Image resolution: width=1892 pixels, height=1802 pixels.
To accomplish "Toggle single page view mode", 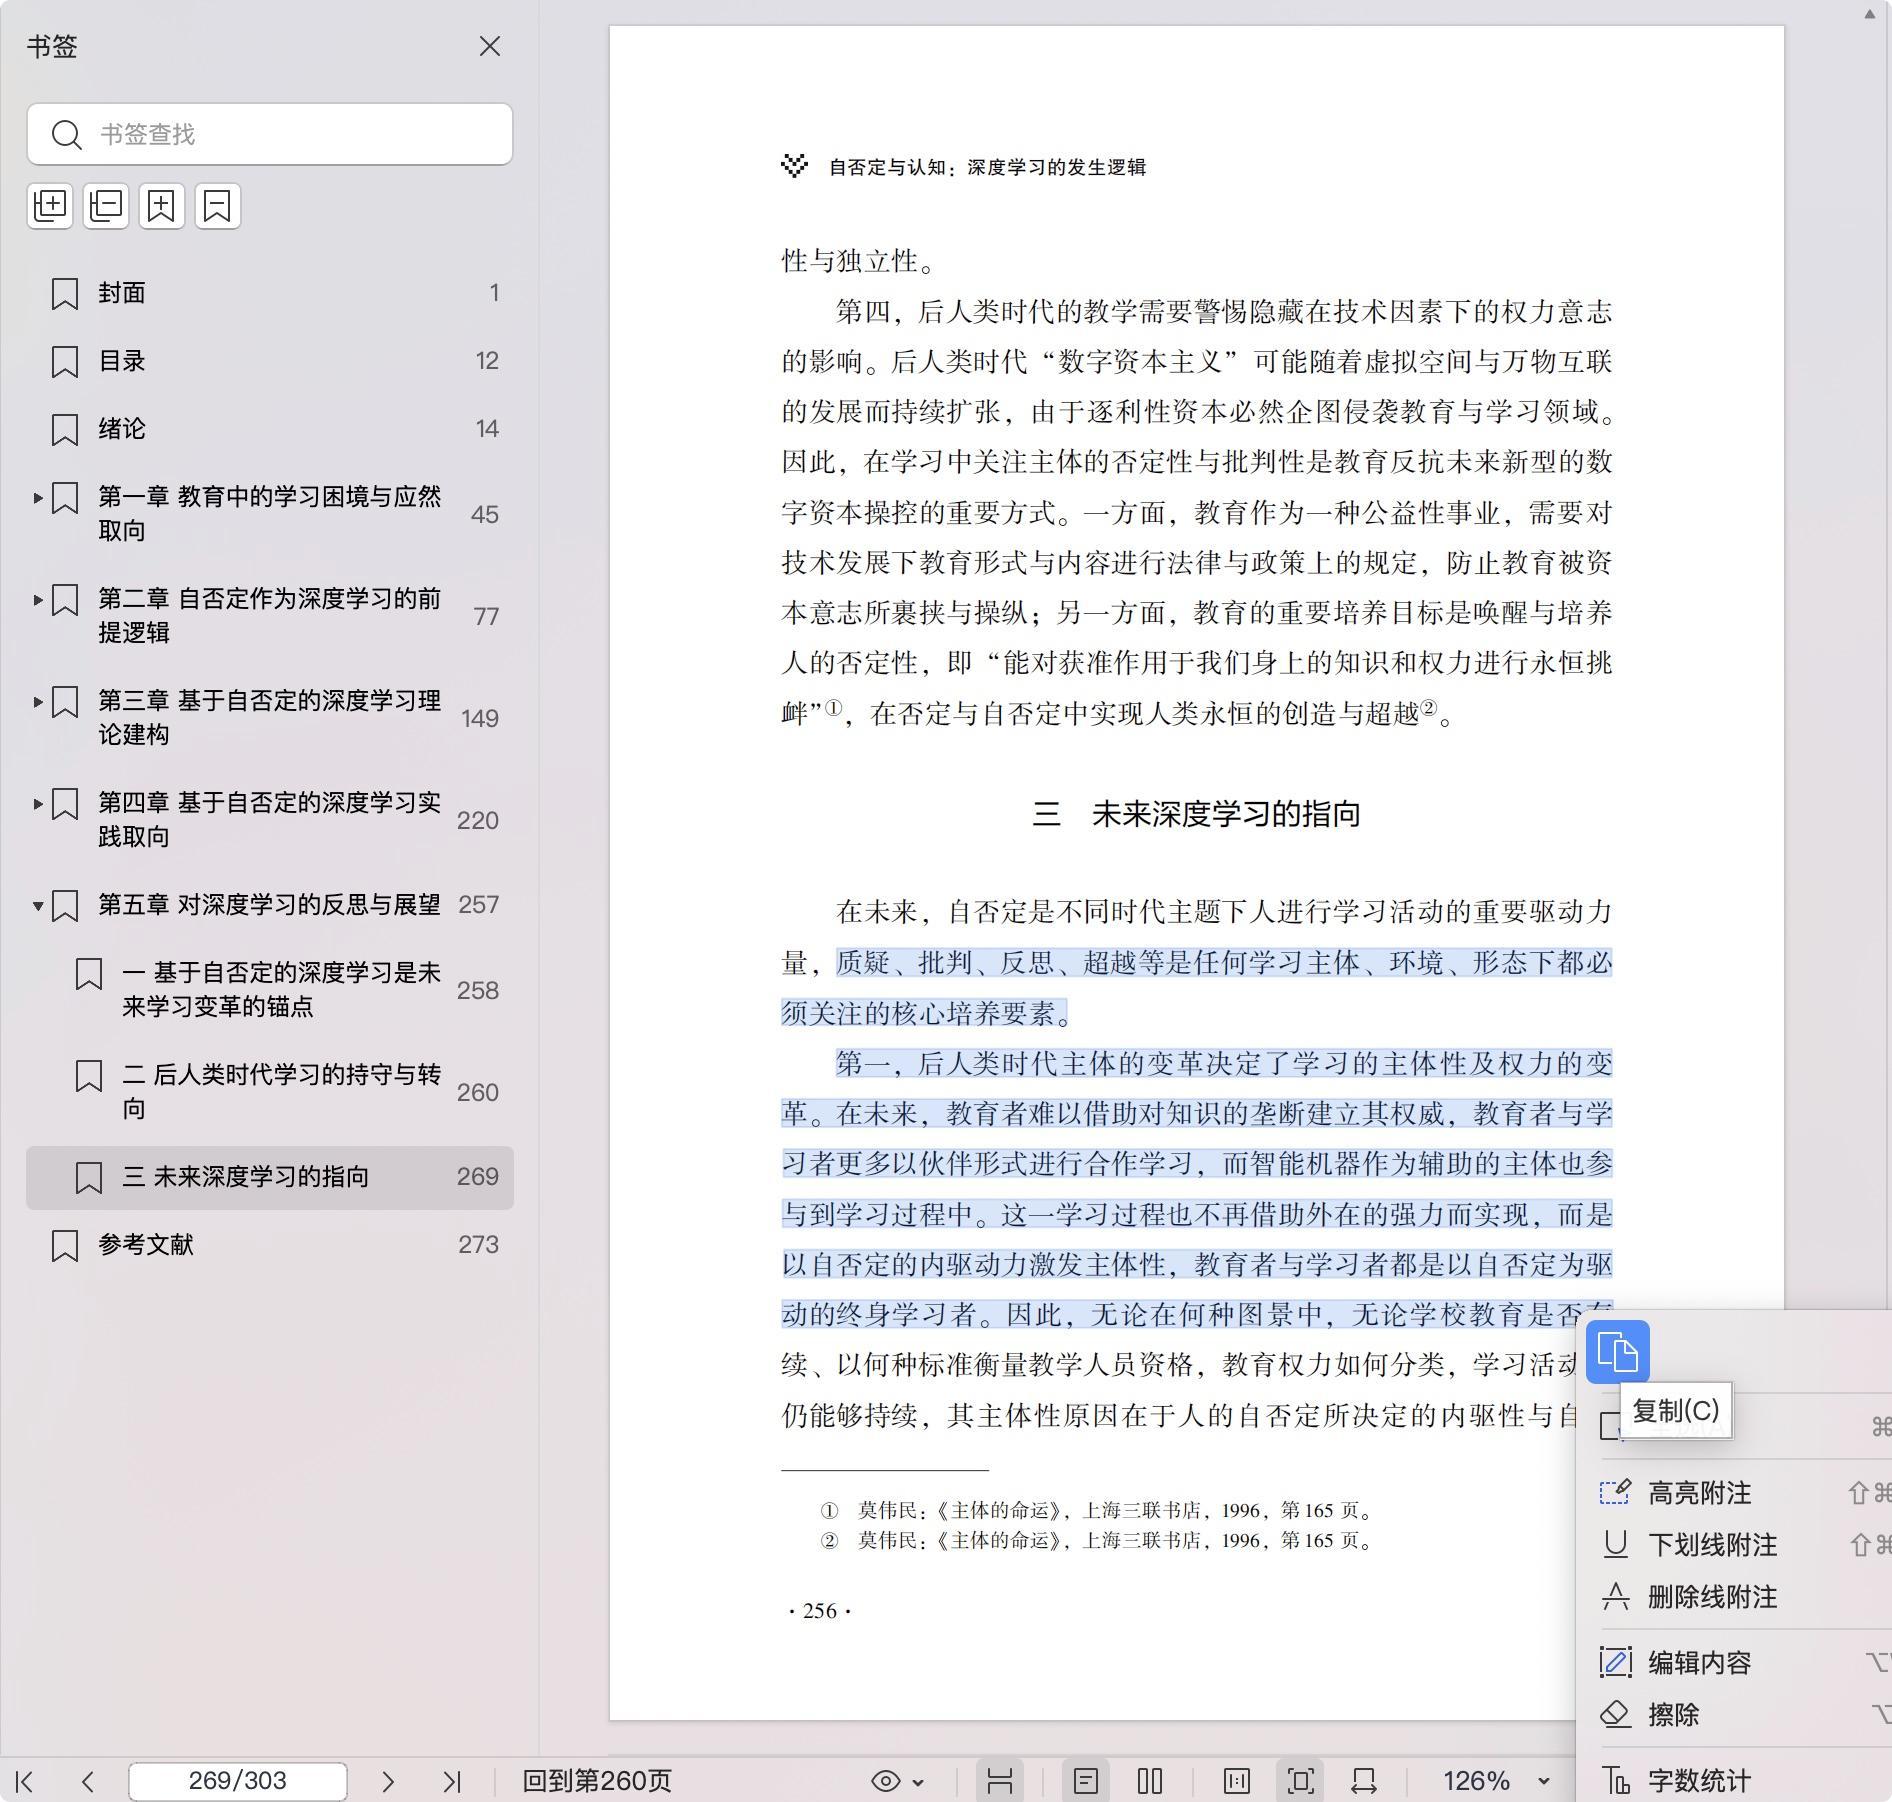I will 1085,1781.
